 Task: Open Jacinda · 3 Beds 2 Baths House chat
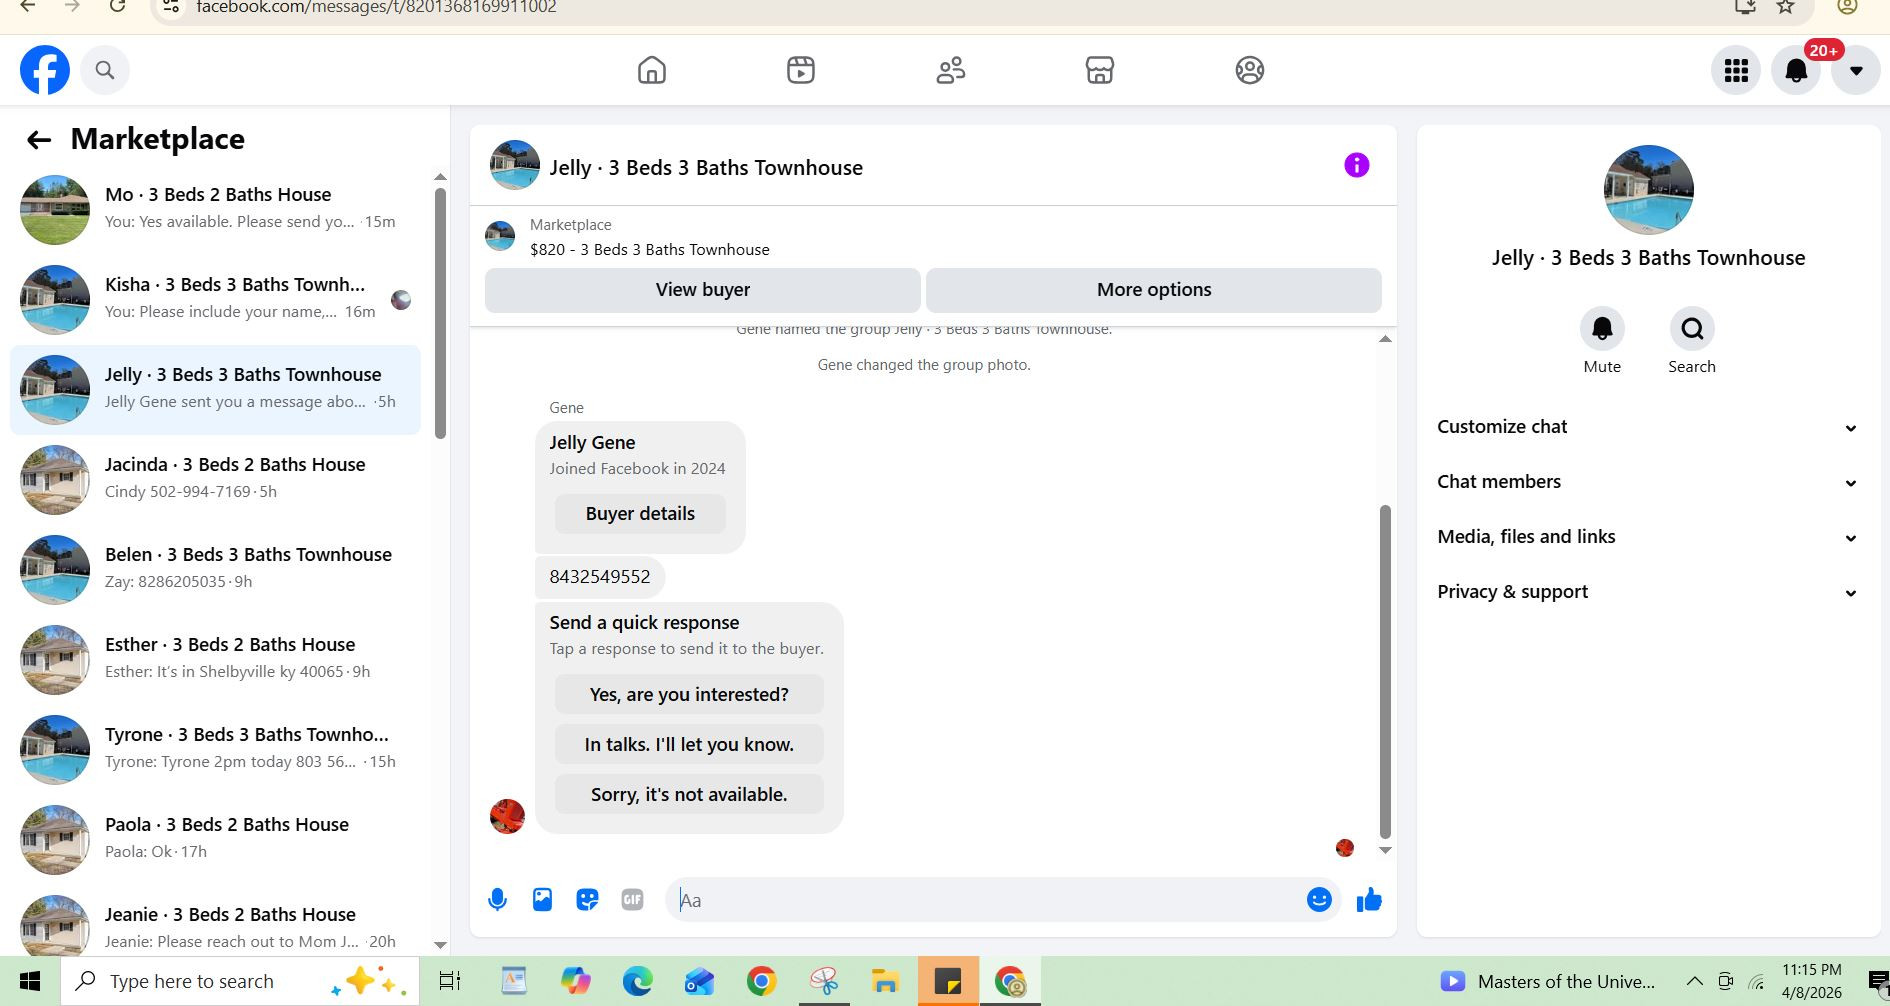[x=215, y=480]
